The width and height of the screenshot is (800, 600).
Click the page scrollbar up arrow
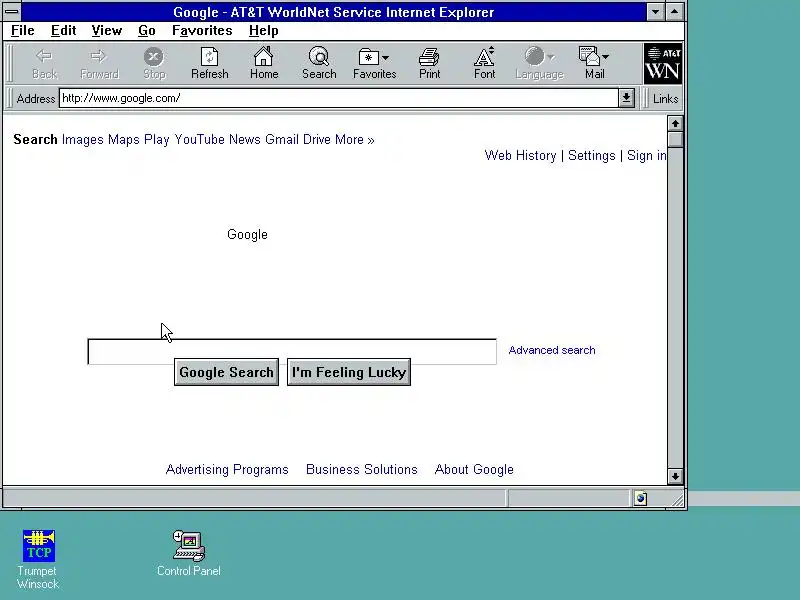(x=675, y=123)
